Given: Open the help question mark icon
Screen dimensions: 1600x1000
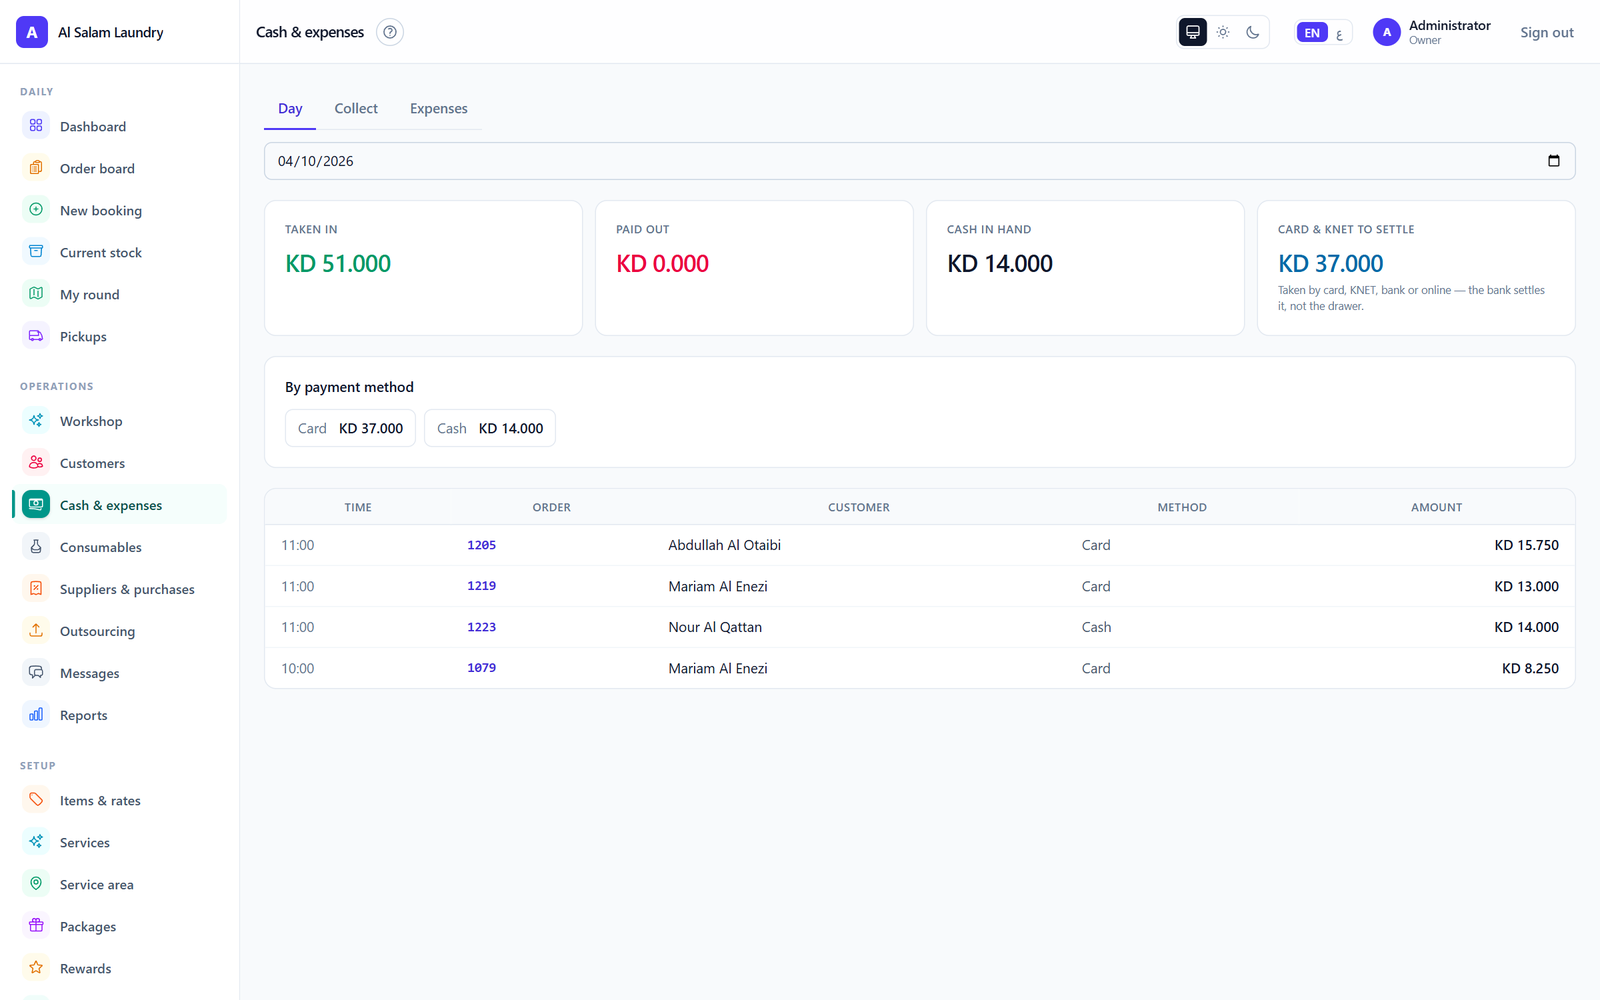Looking at the screenshot, I should pyautogui.click(x=390, y=32).
